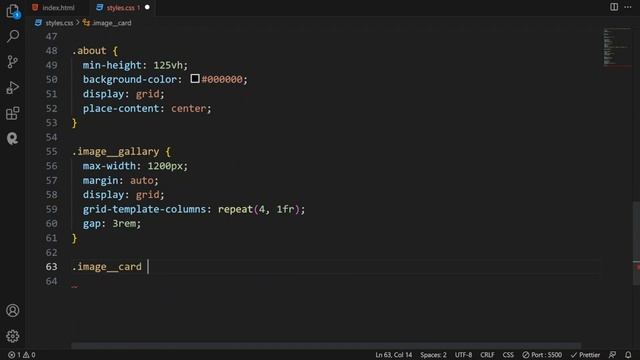
Task: Open the Accounts menu icon
Action: [13, 311]
